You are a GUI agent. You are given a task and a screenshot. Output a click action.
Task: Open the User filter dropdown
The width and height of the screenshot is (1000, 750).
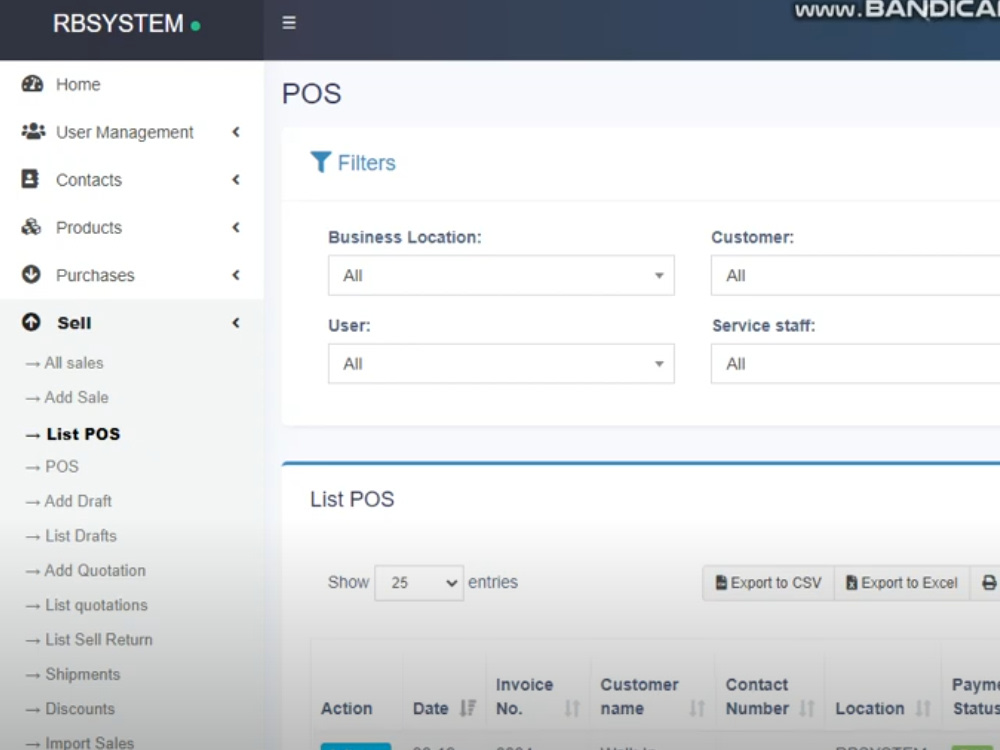click(501, 364)
